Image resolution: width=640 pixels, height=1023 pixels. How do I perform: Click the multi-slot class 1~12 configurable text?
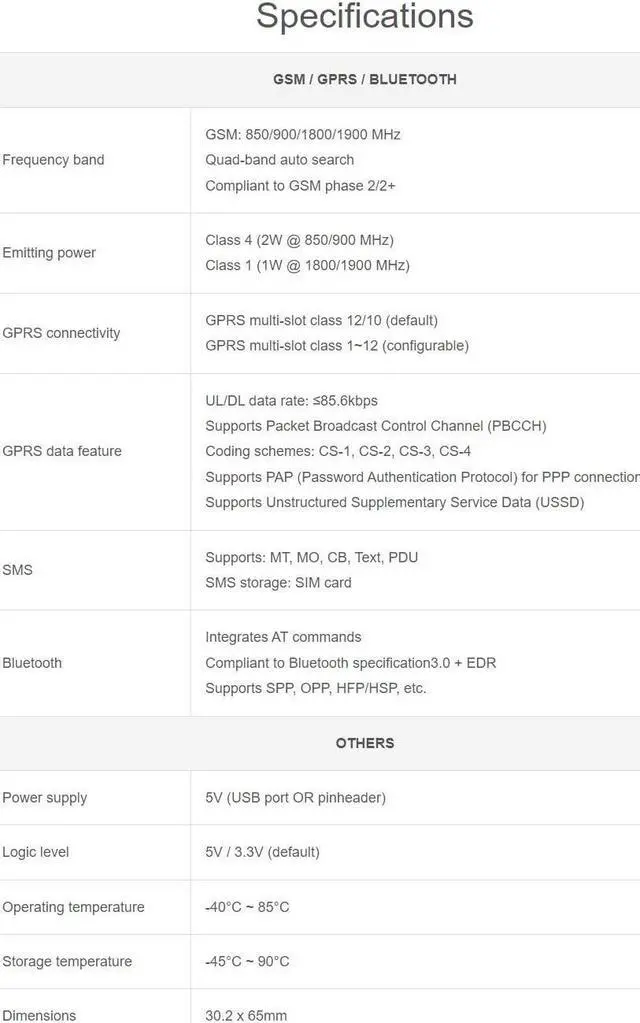(x=336, y=346)
